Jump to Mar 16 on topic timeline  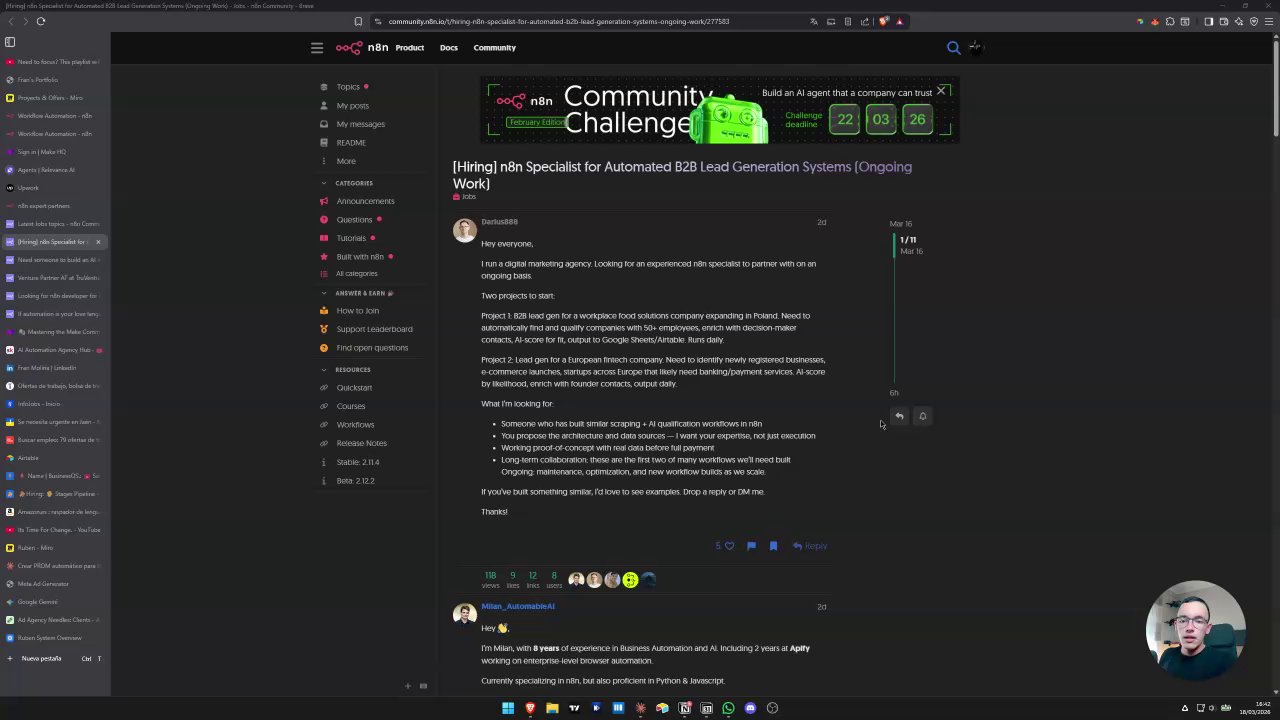(x=901, y=224)
